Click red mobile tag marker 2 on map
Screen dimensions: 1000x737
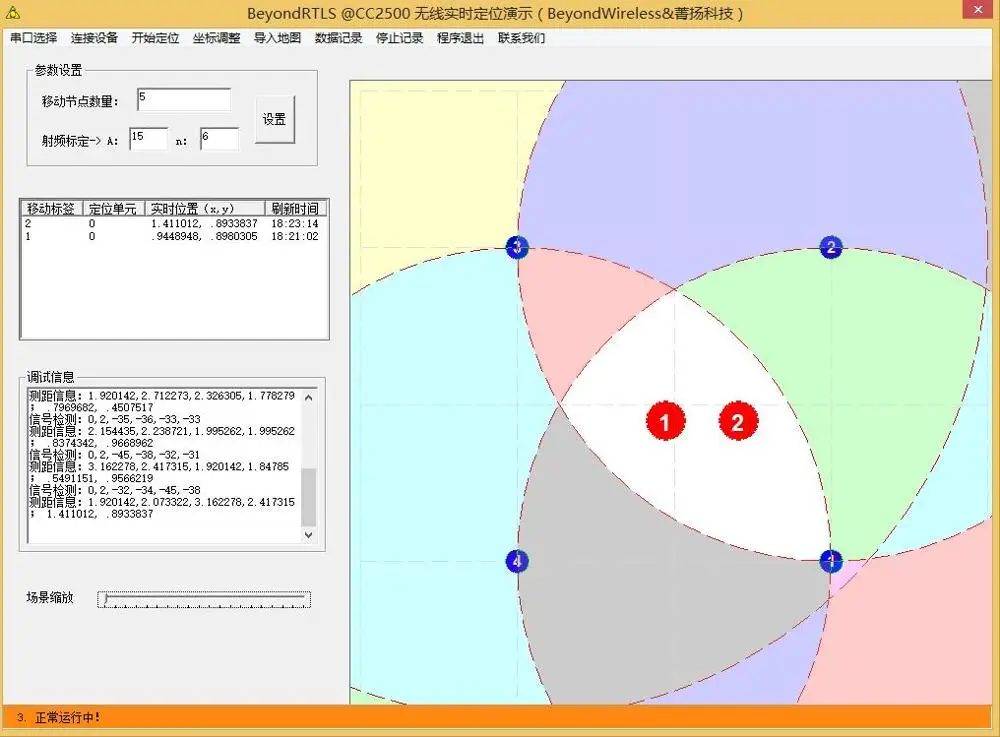pyautogui.click(x=738, y=421)
